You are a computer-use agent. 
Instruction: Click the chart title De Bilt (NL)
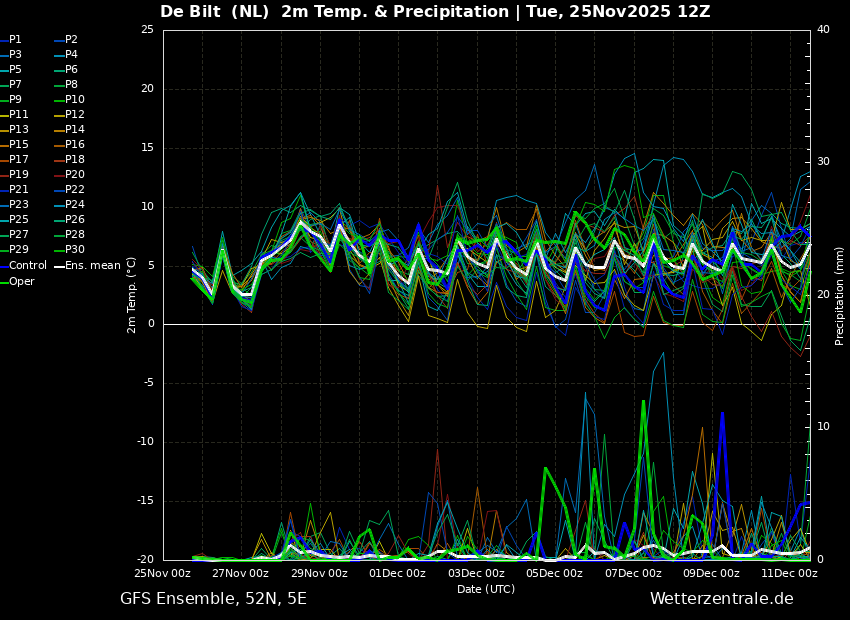(x=215, y=11)
